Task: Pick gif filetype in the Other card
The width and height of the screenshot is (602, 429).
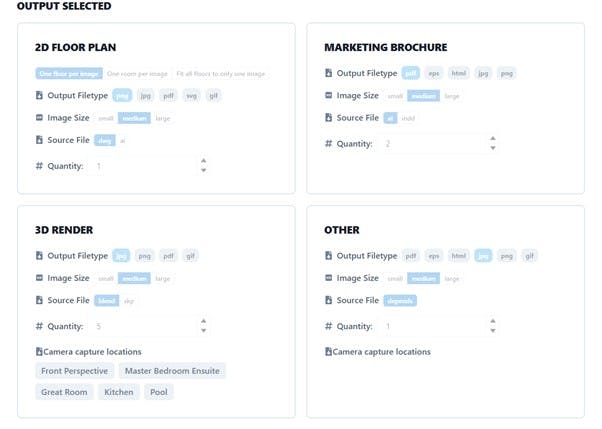Action: click(529, 256)
